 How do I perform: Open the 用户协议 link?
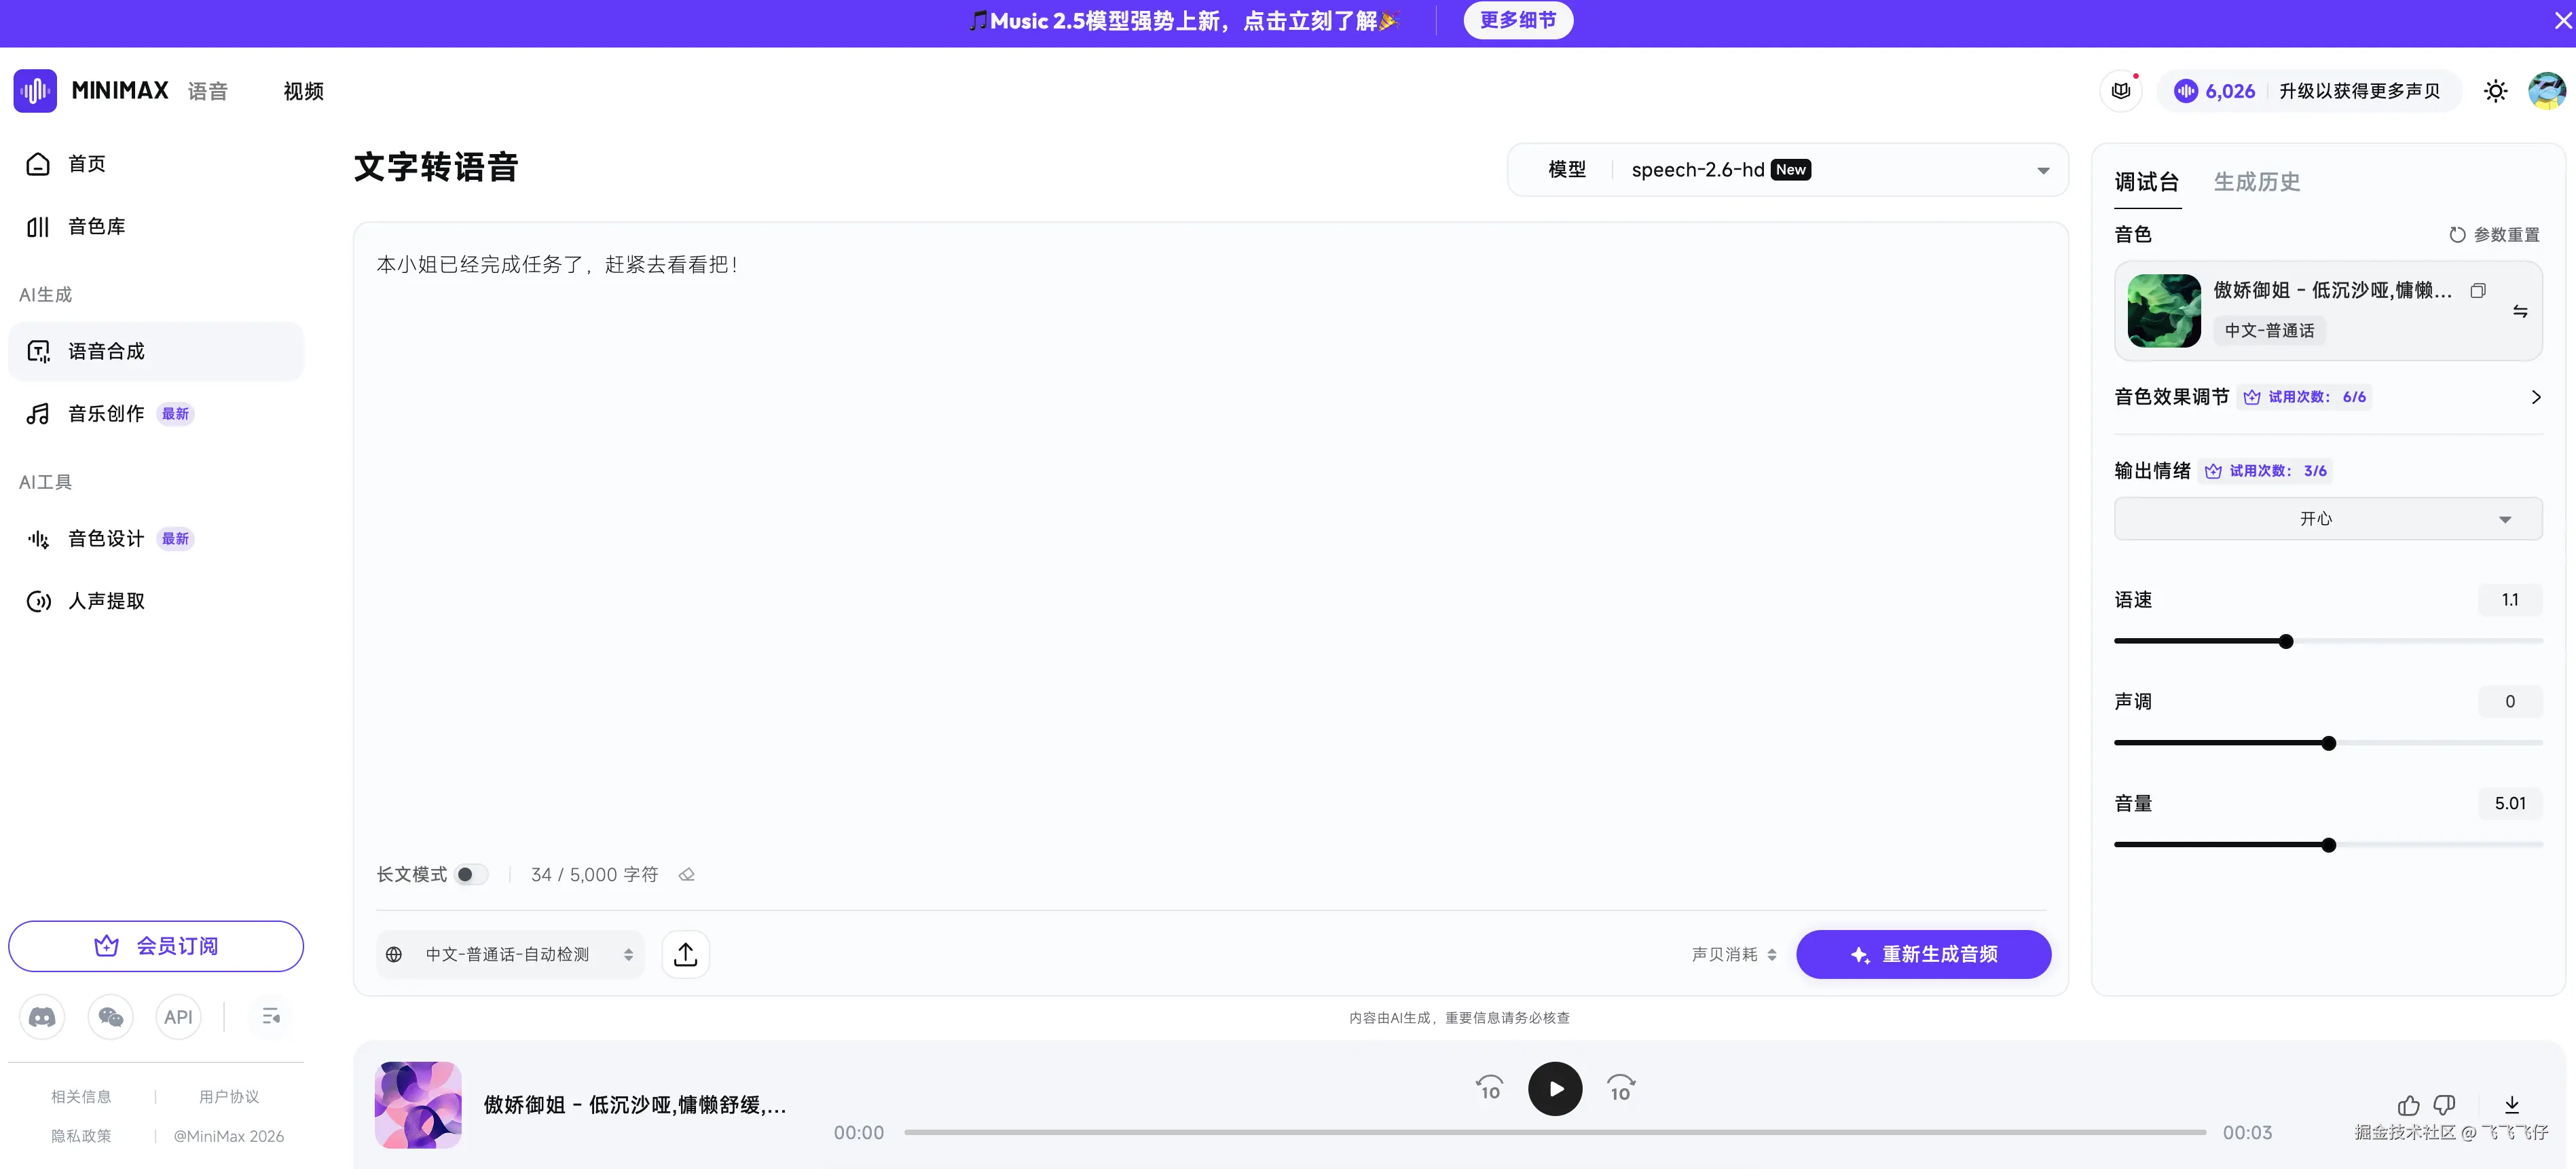click(x=229, y=1097)
